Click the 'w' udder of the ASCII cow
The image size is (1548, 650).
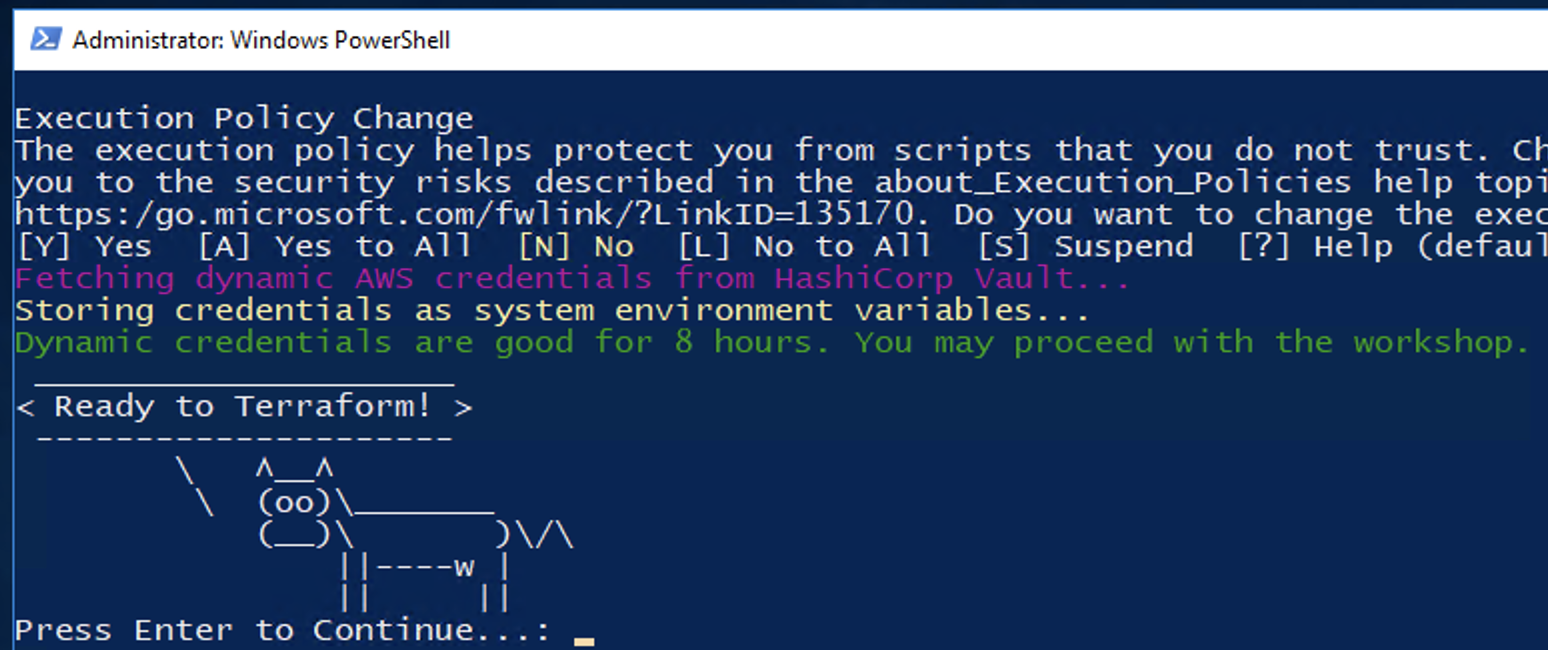[x=464, y=567]
